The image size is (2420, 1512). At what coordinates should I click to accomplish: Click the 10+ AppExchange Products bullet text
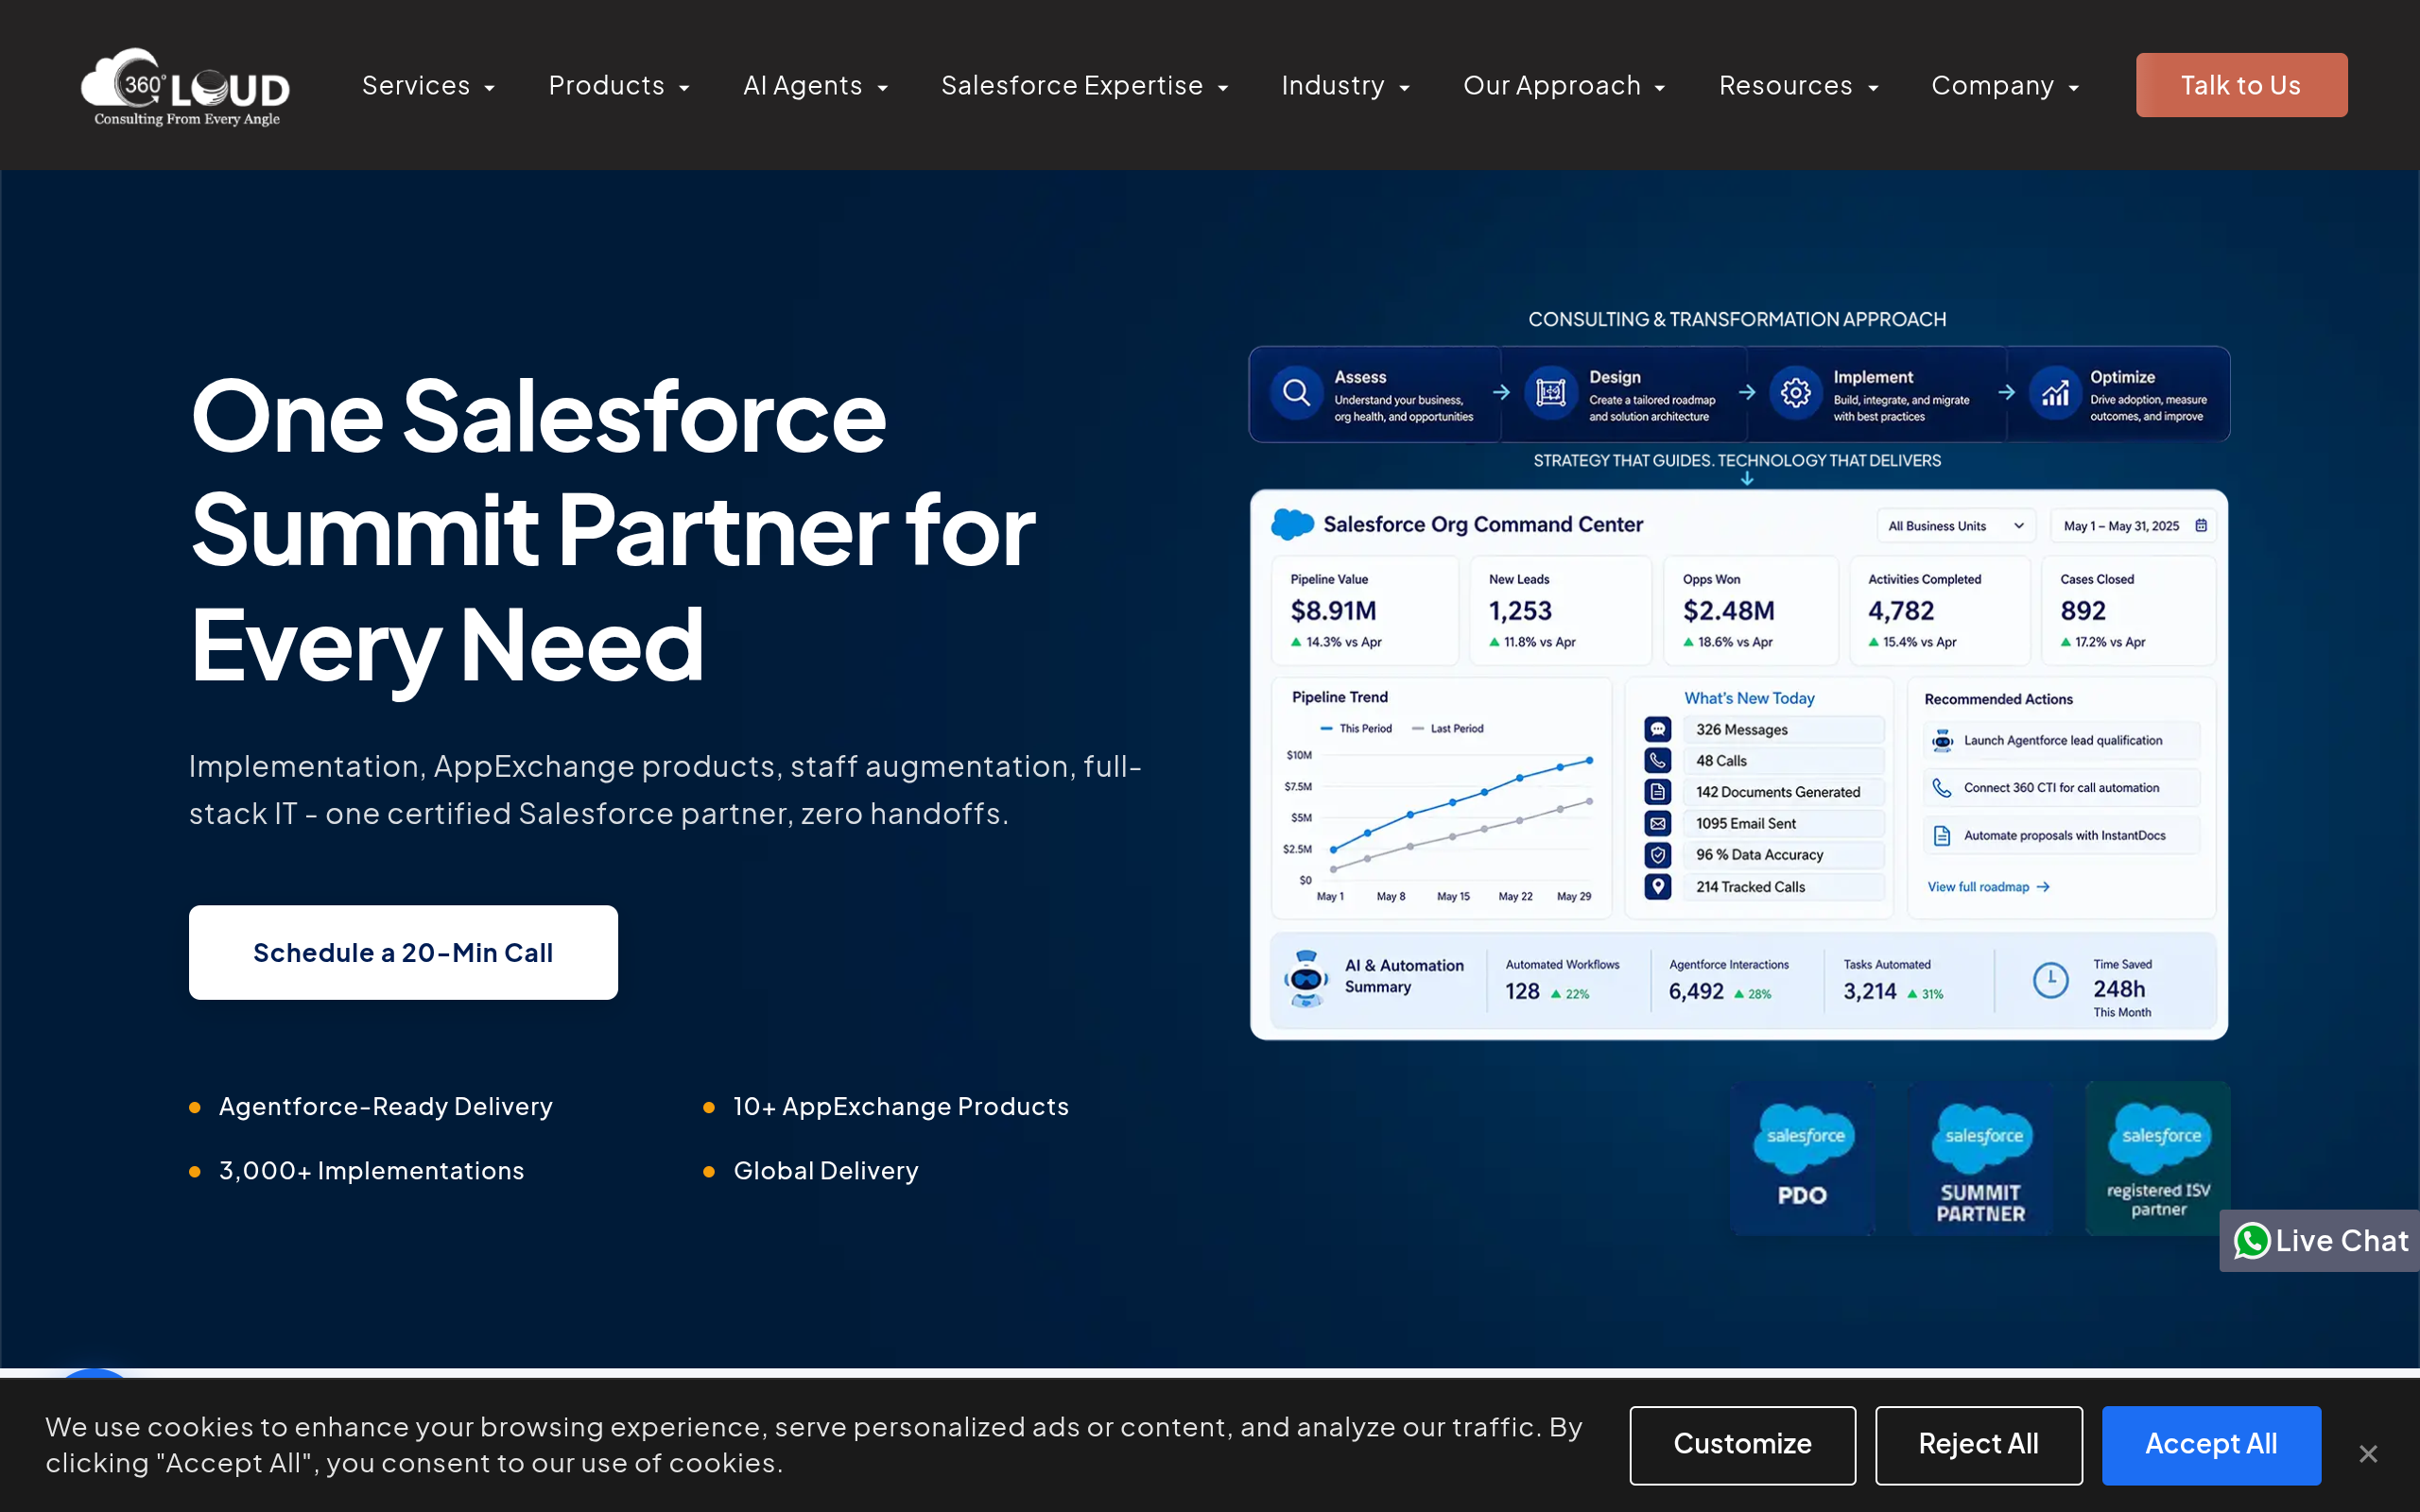901,1106
